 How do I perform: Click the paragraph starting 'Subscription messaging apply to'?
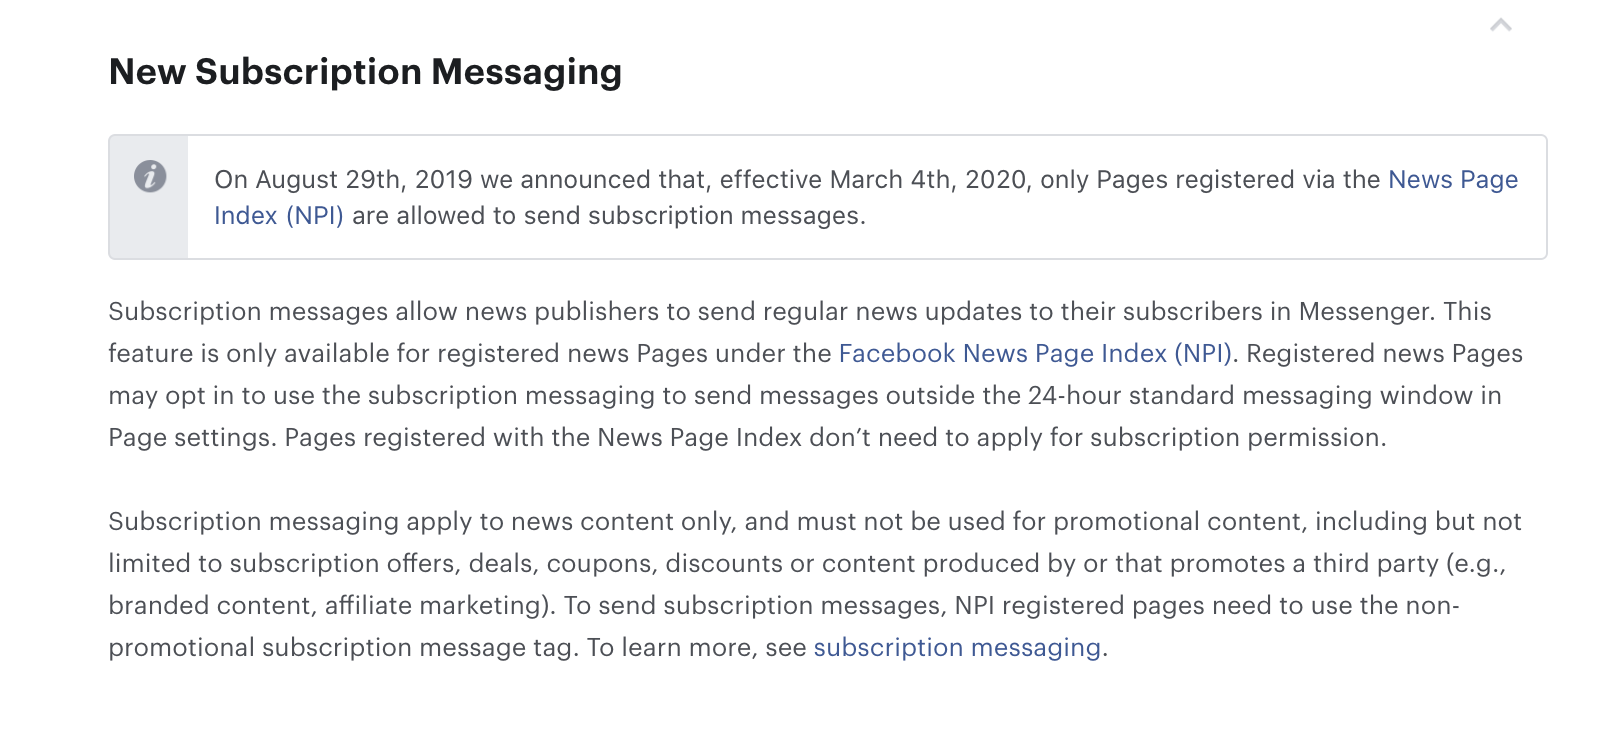tap(815, 585)
